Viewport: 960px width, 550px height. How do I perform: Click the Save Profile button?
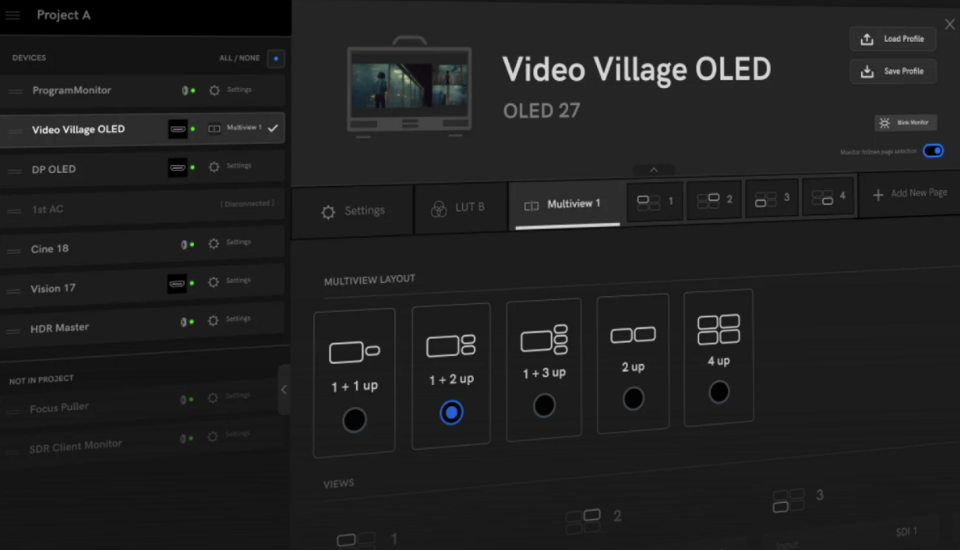[x=893, y=71]
